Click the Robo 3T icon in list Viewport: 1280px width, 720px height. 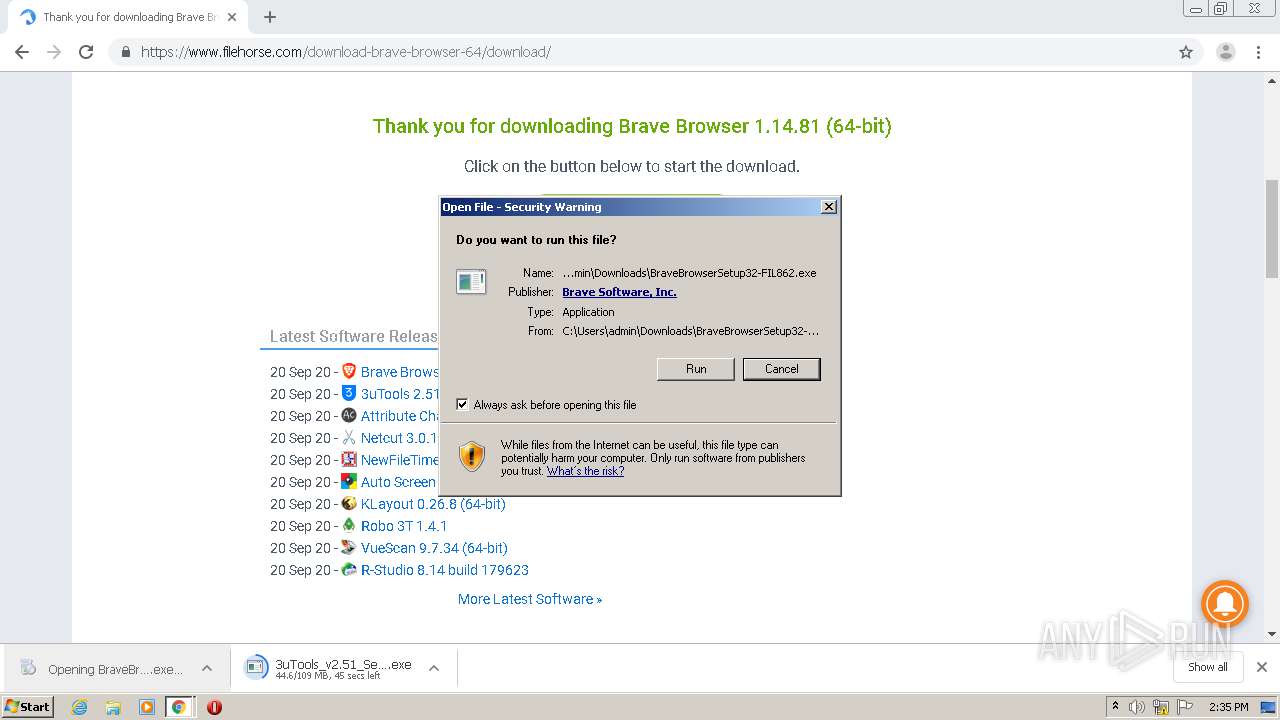point(349,525)
